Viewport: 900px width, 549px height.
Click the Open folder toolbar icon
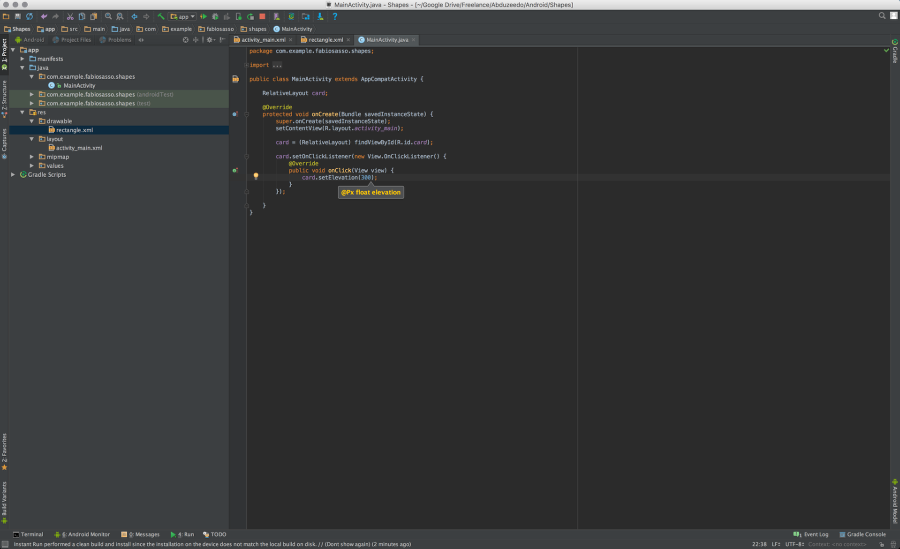(x=6, y=17)
